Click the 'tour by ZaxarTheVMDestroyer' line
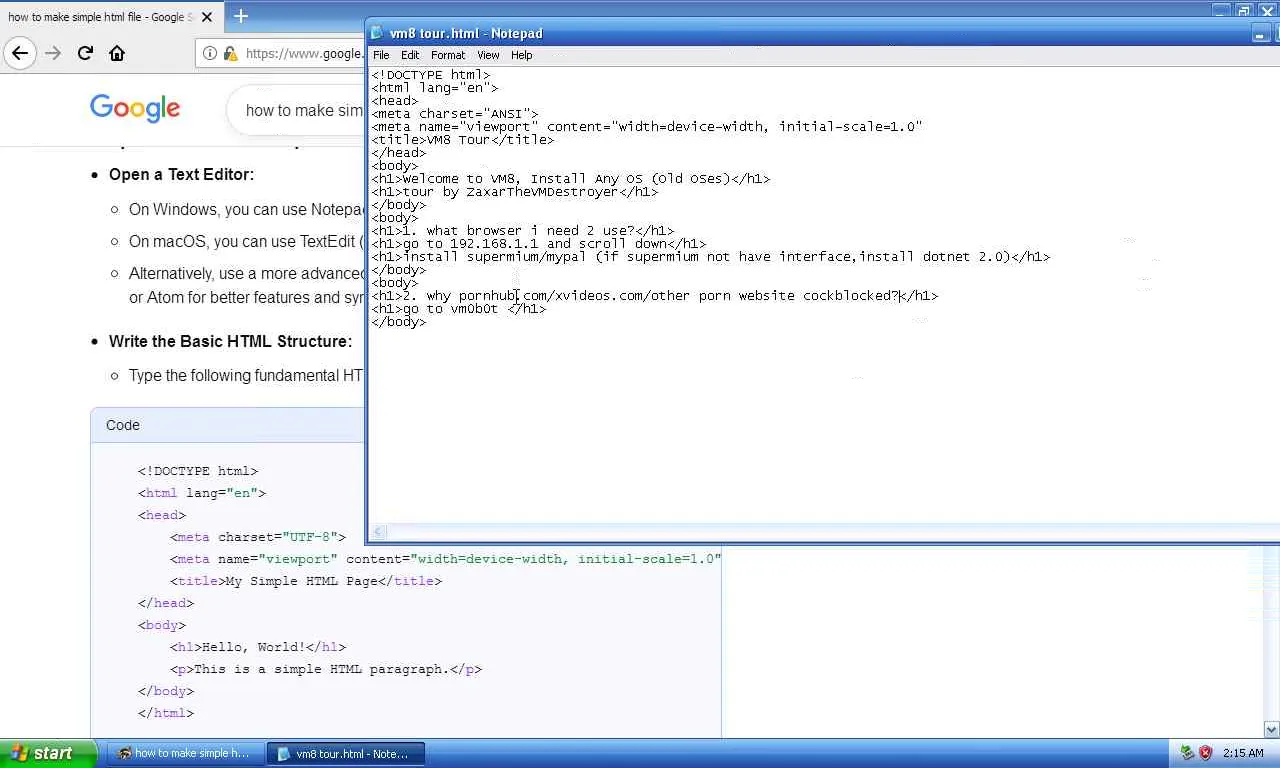Image resolution: width=1280 pixels, height=768 pixels. click(x=514, y=192)
